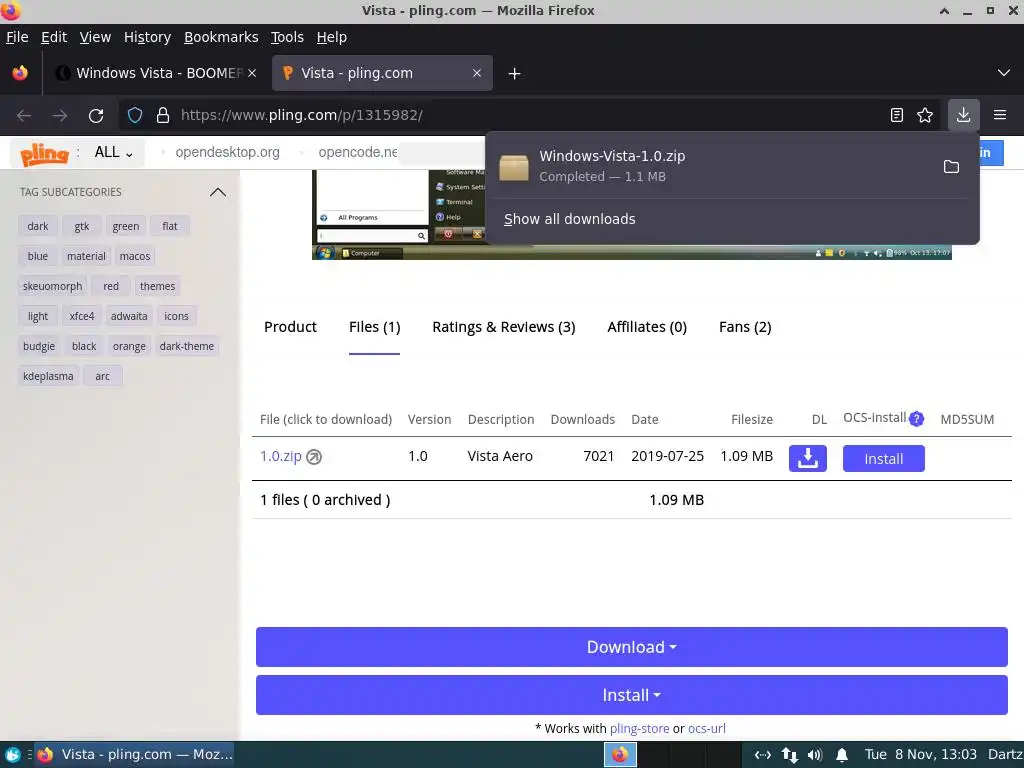Open the History menu

coord(148,37)
